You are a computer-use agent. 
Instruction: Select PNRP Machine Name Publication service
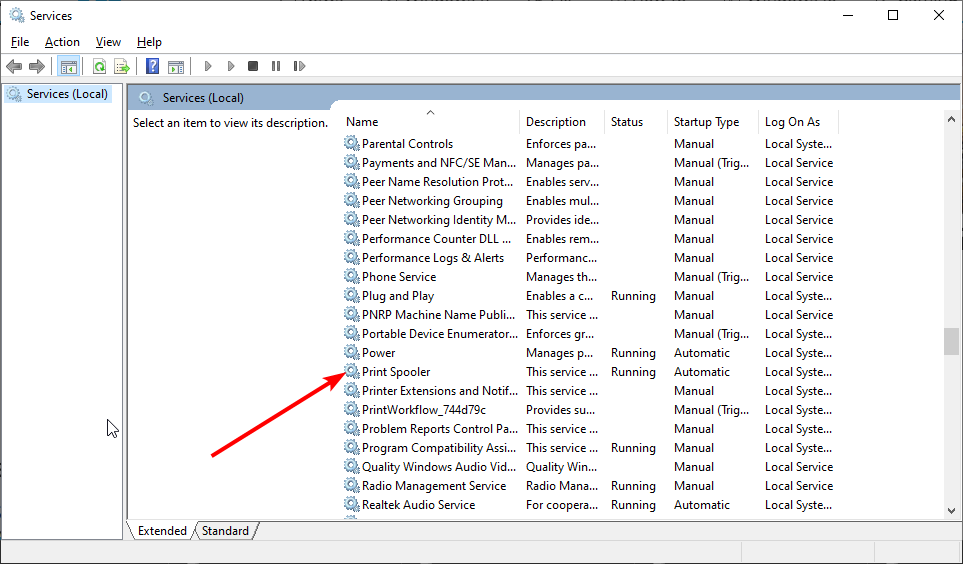click(439, 315)
